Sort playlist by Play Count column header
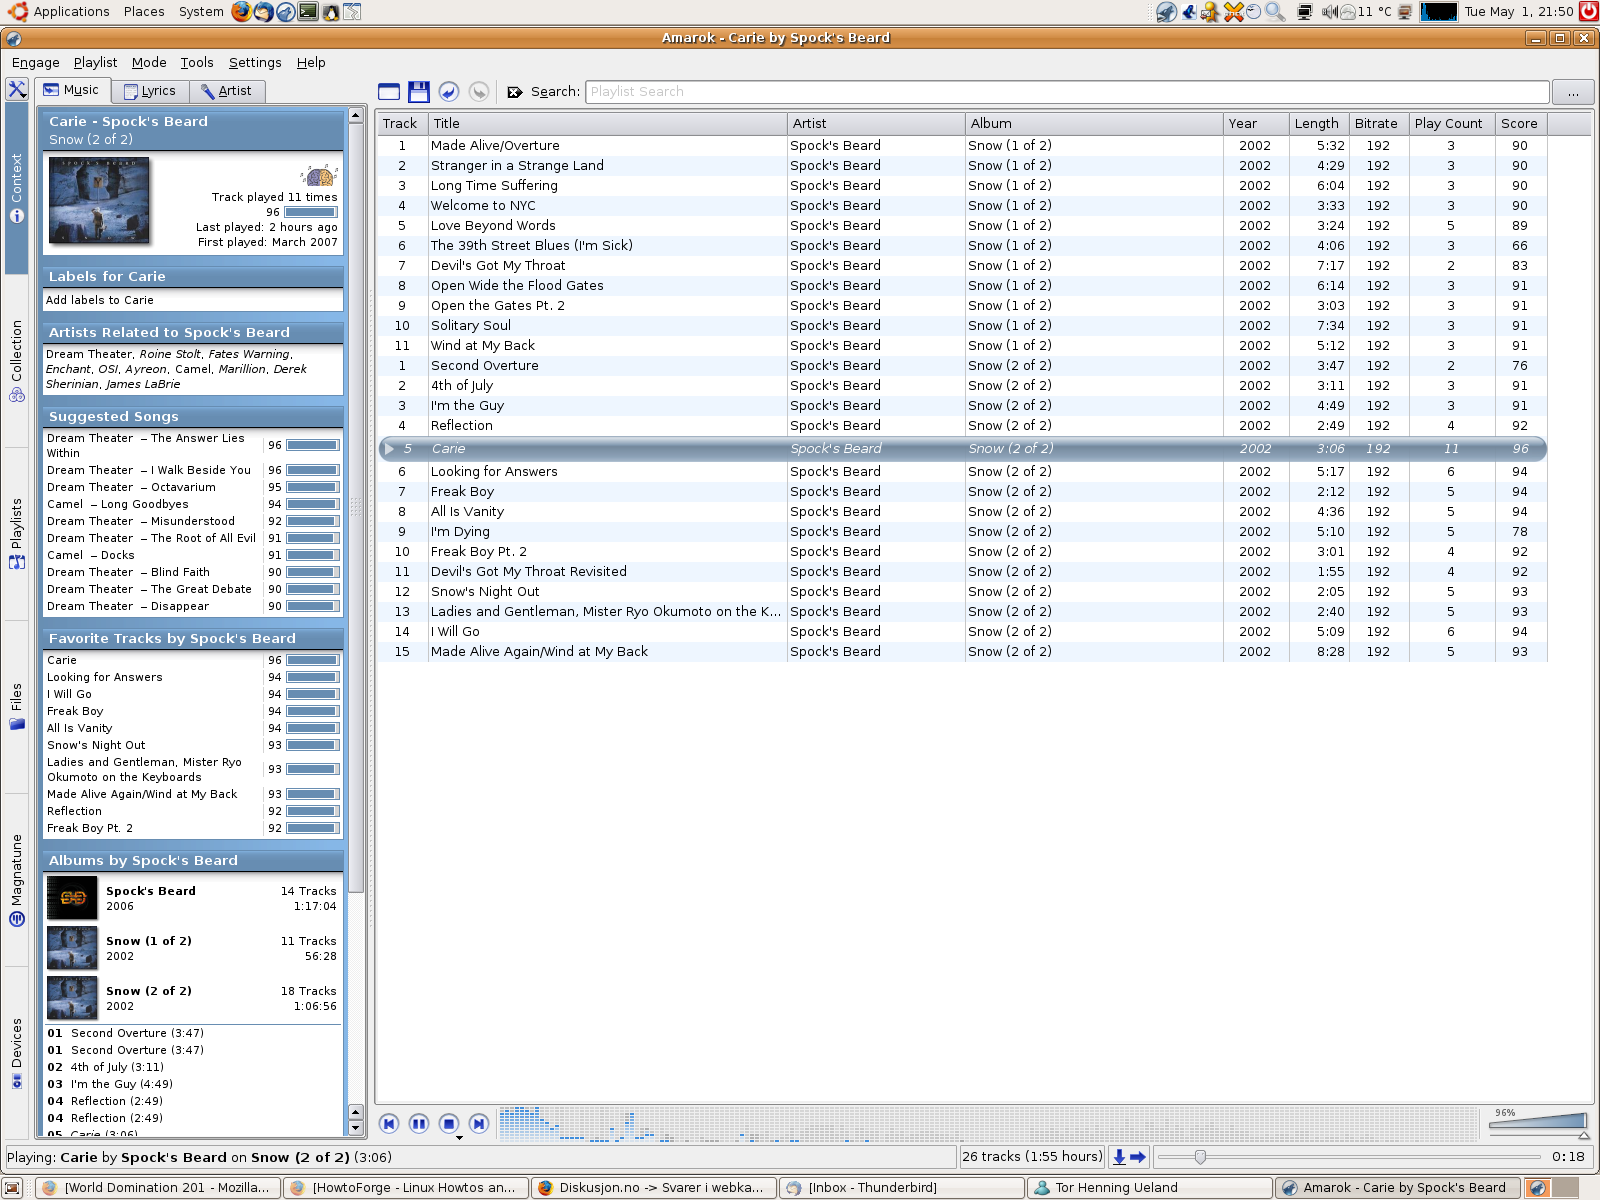This screenshot has width=1600, height=1200. (x=1450, y=124)
